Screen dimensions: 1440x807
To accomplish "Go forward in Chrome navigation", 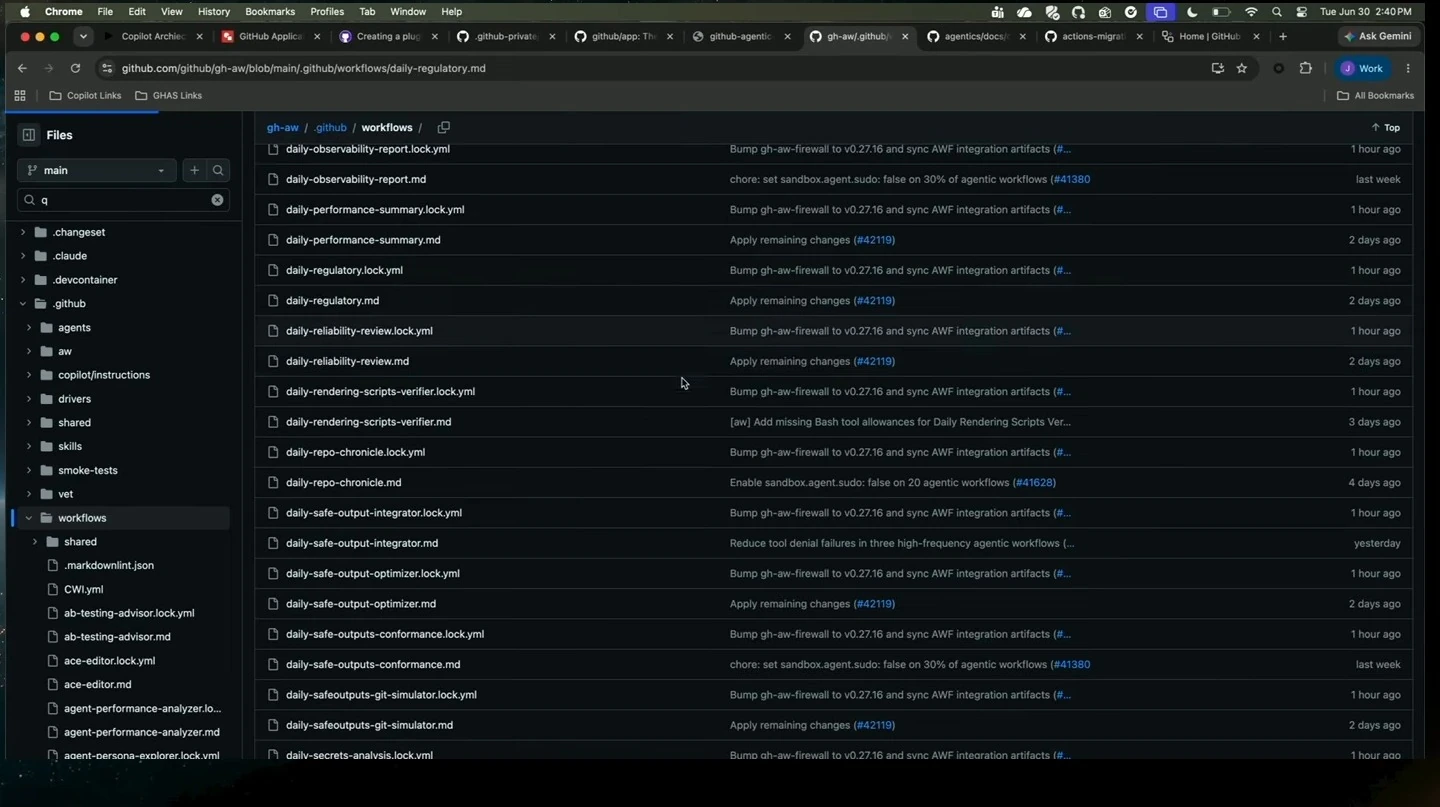I will [x=48, y=68].
